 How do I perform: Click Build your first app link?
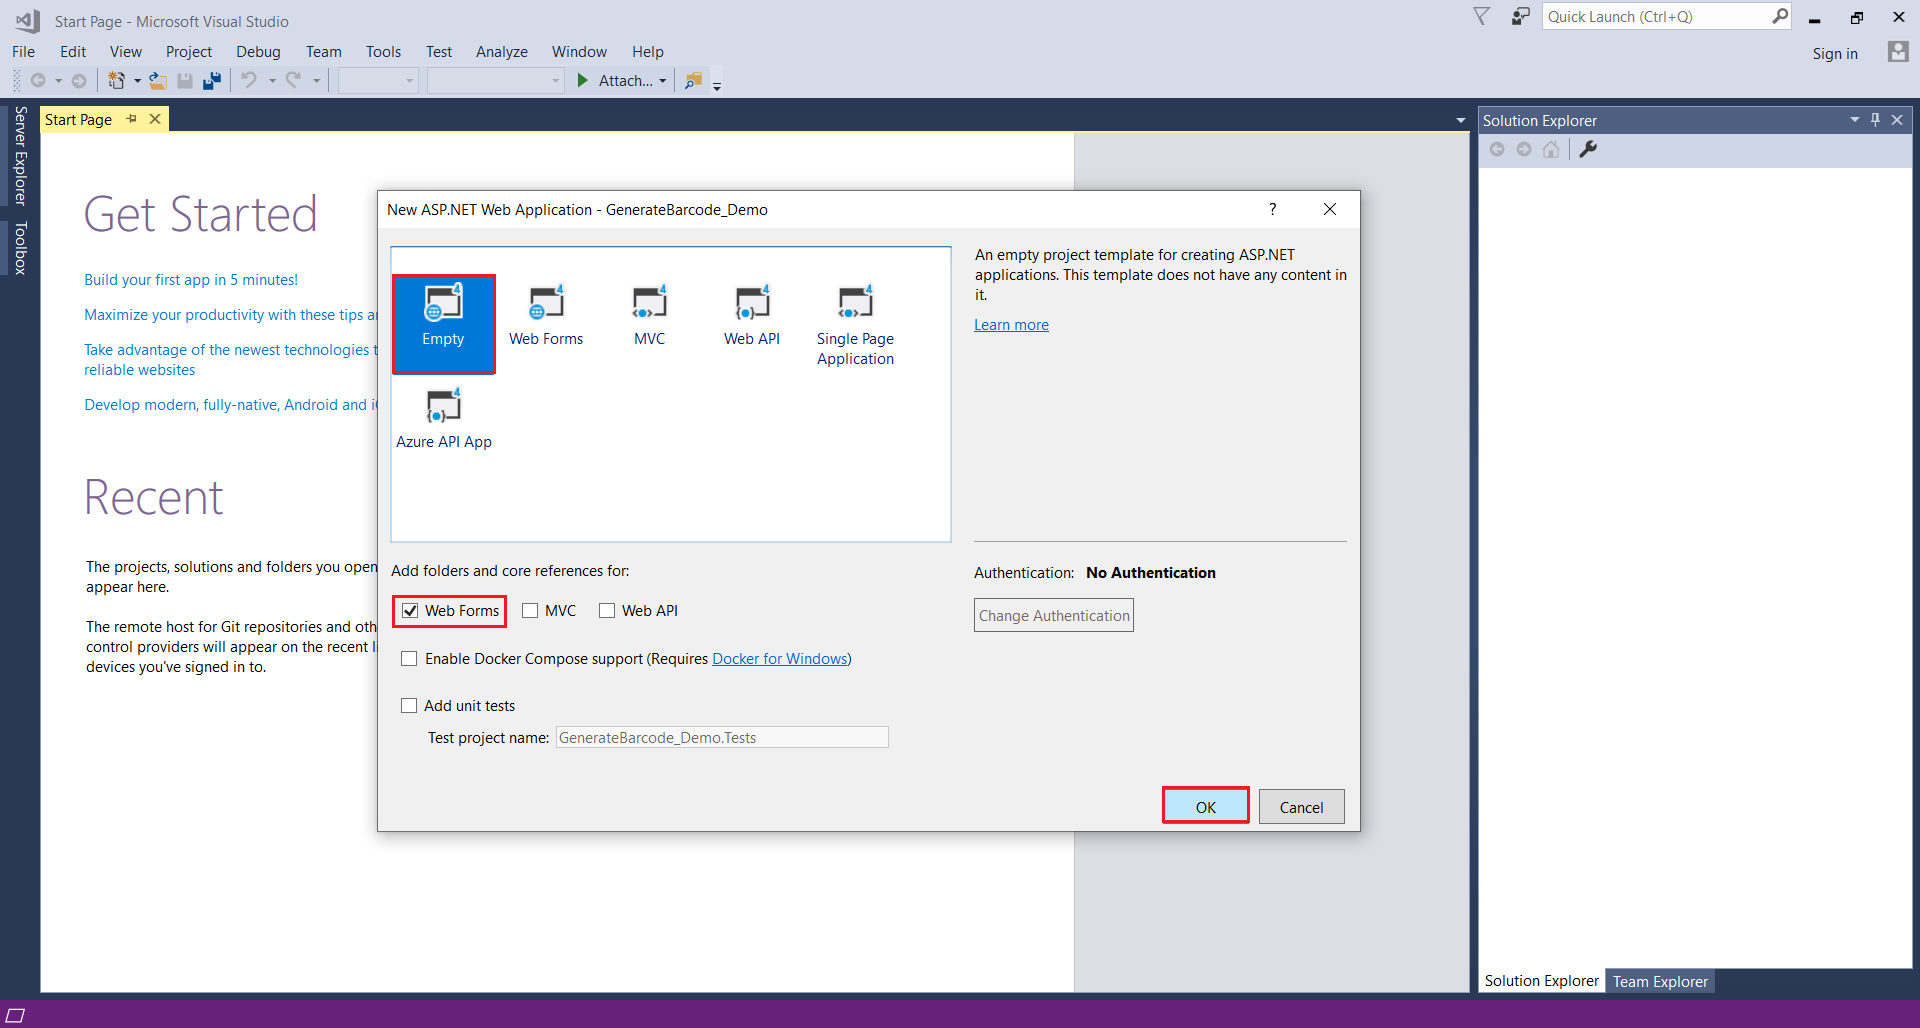[x=191, y=280]
